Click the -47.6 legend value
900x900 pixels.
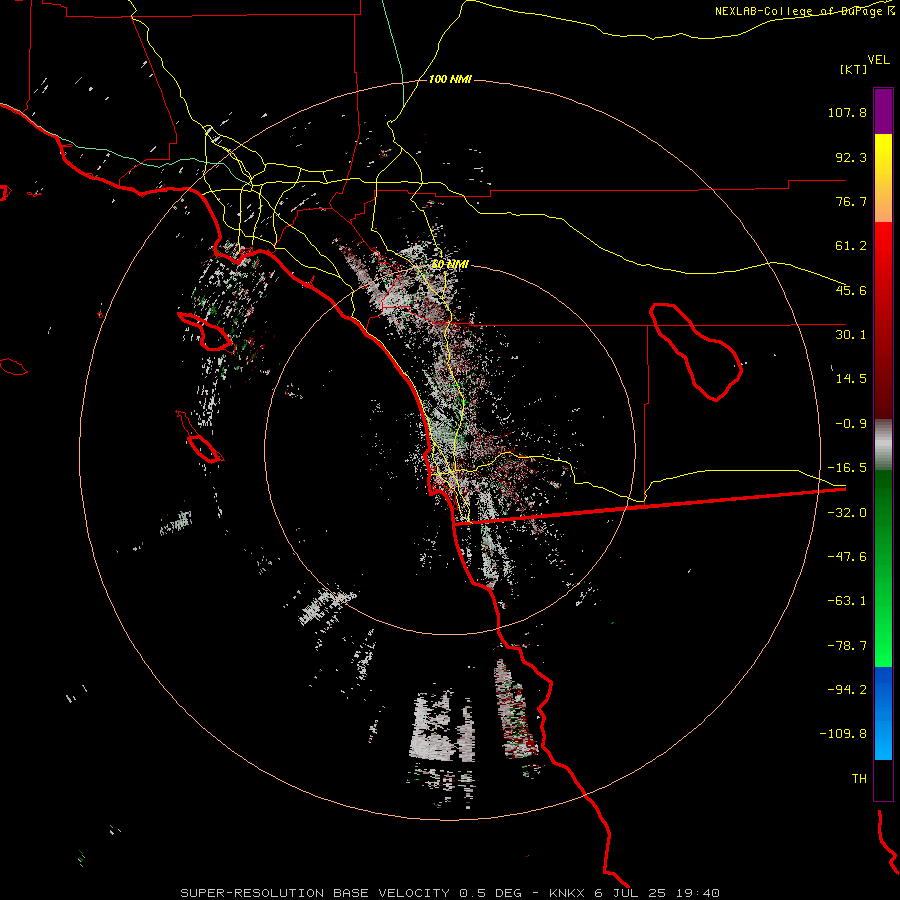tap(847, 557)
